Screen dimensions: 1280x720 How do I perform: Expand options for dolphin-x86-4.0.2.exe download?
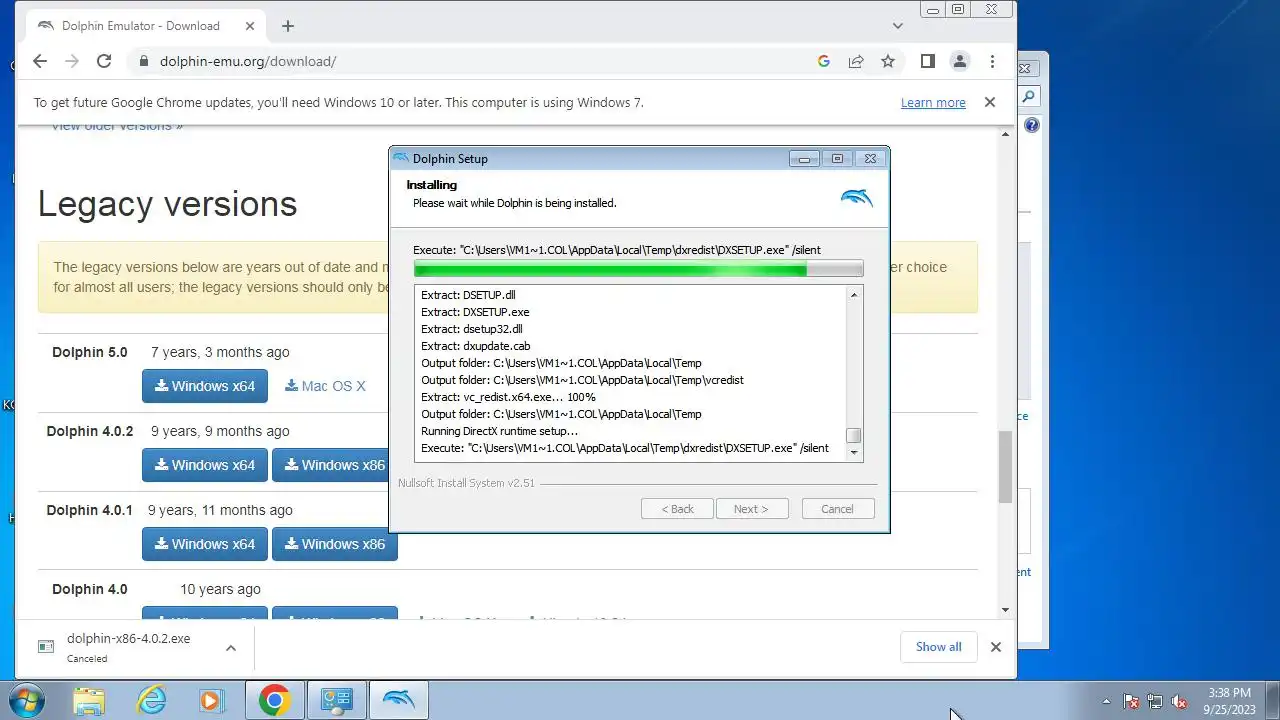point(231,647)
